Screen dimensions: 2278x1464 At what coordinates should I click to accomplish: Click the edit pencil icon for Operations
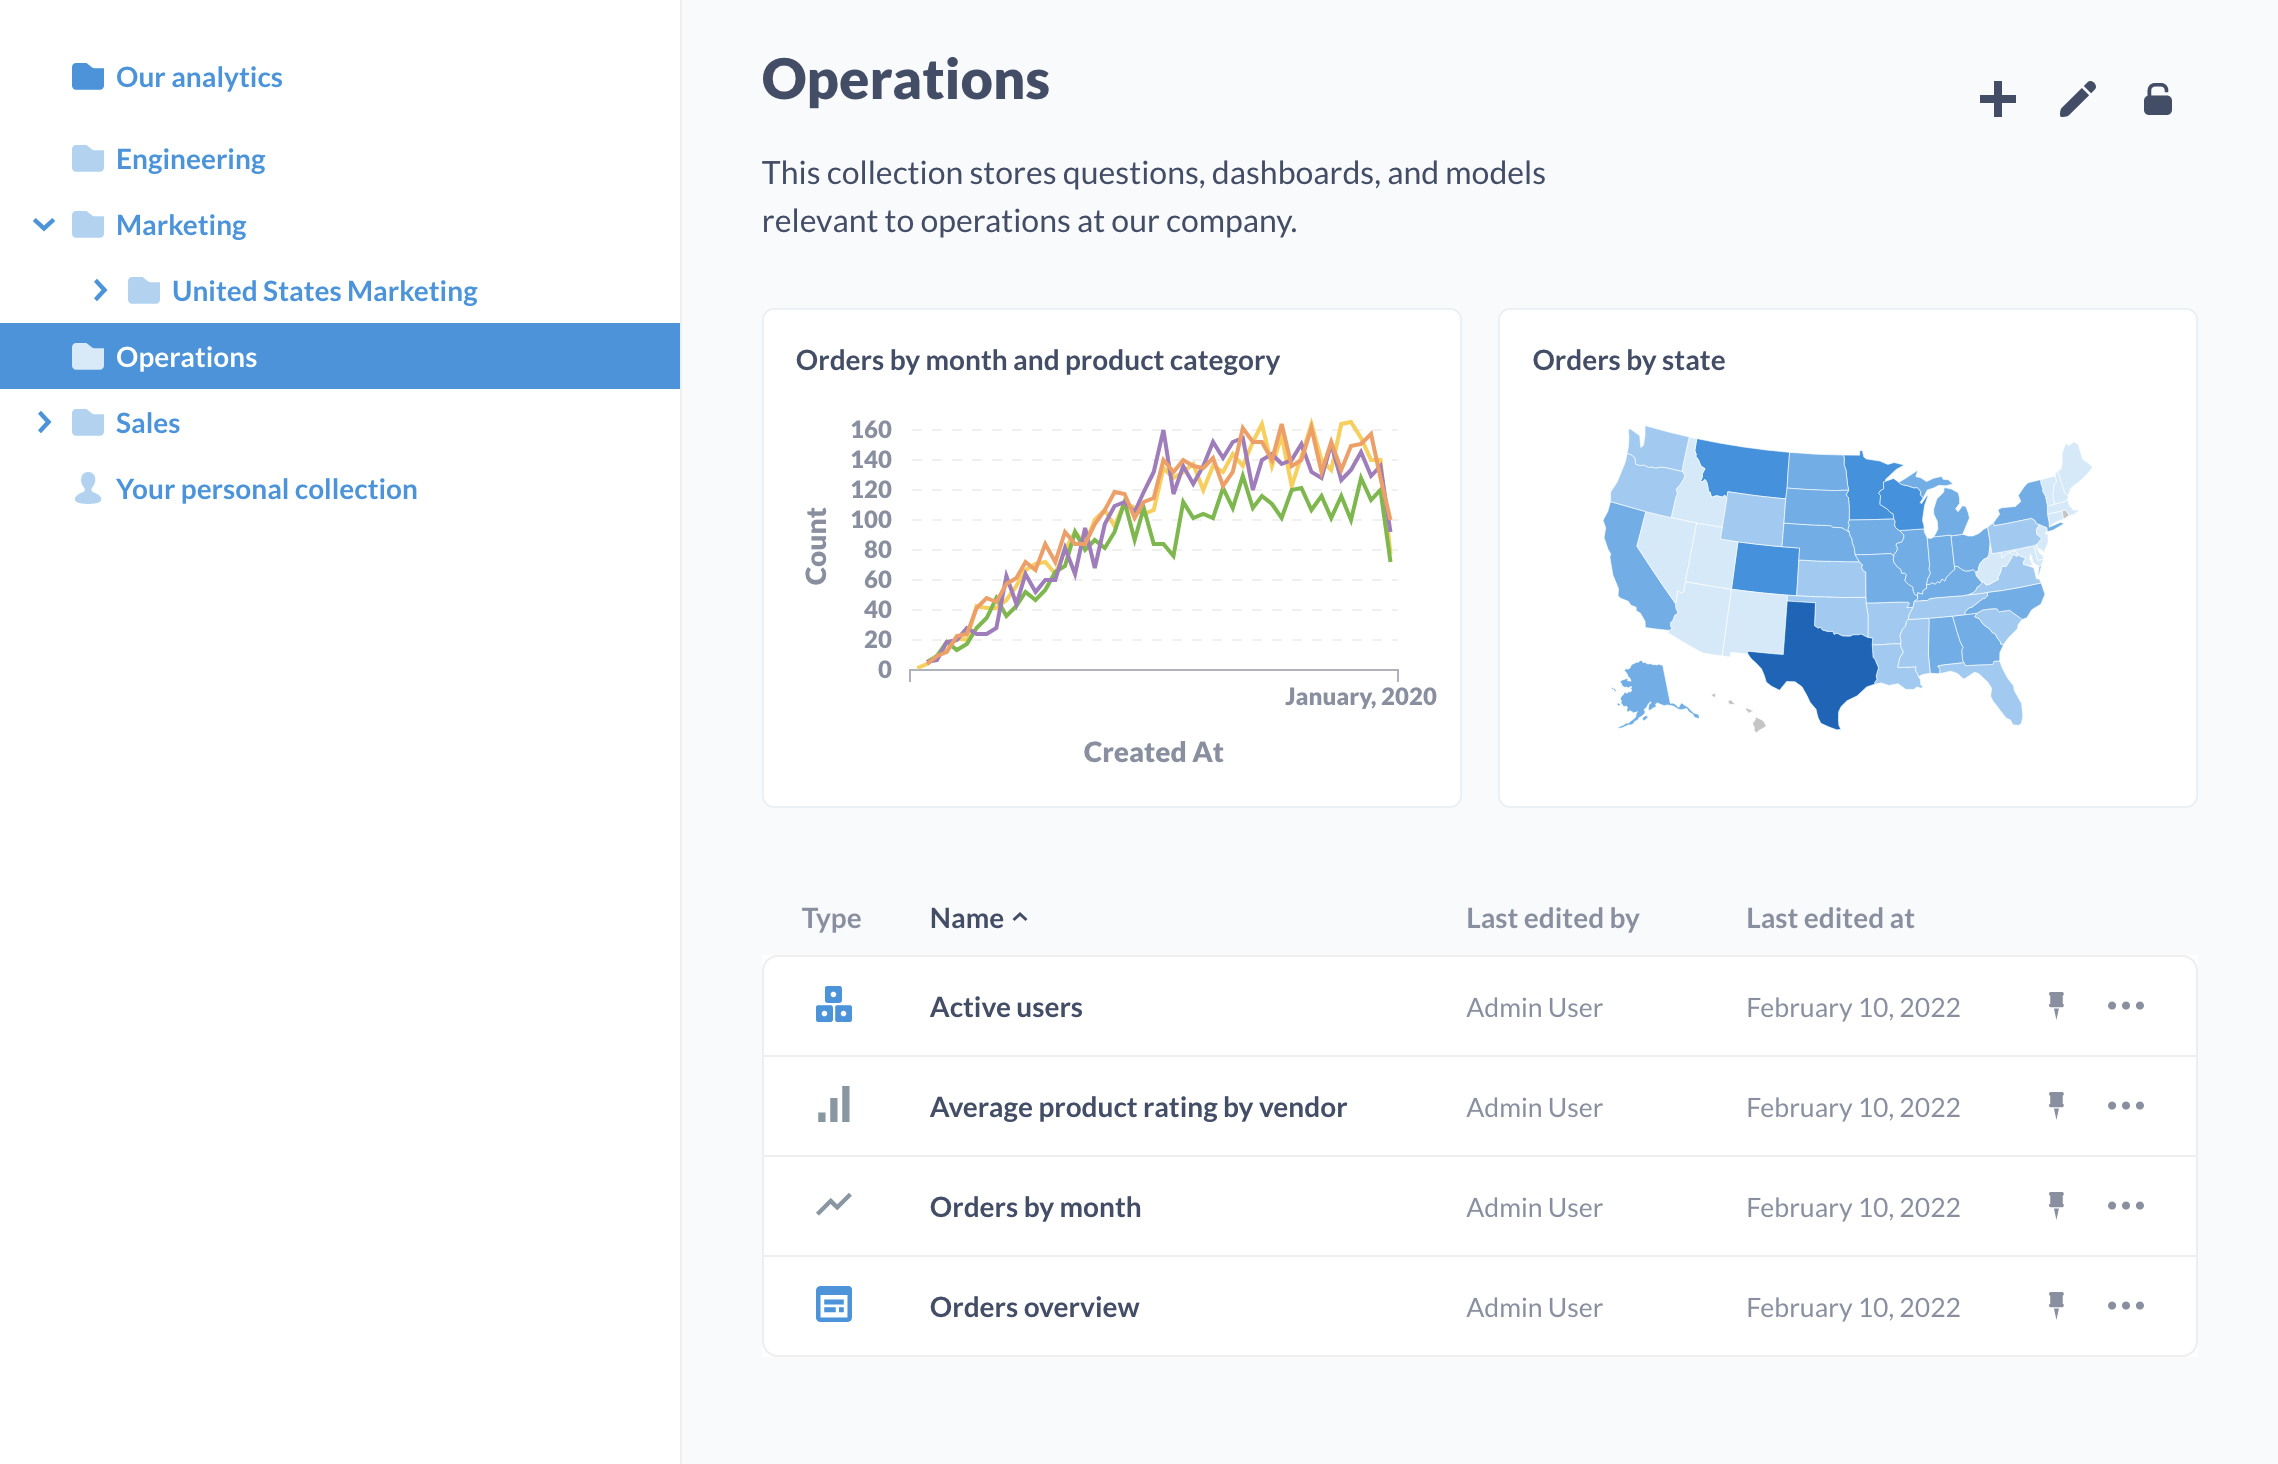(2075, 96)
